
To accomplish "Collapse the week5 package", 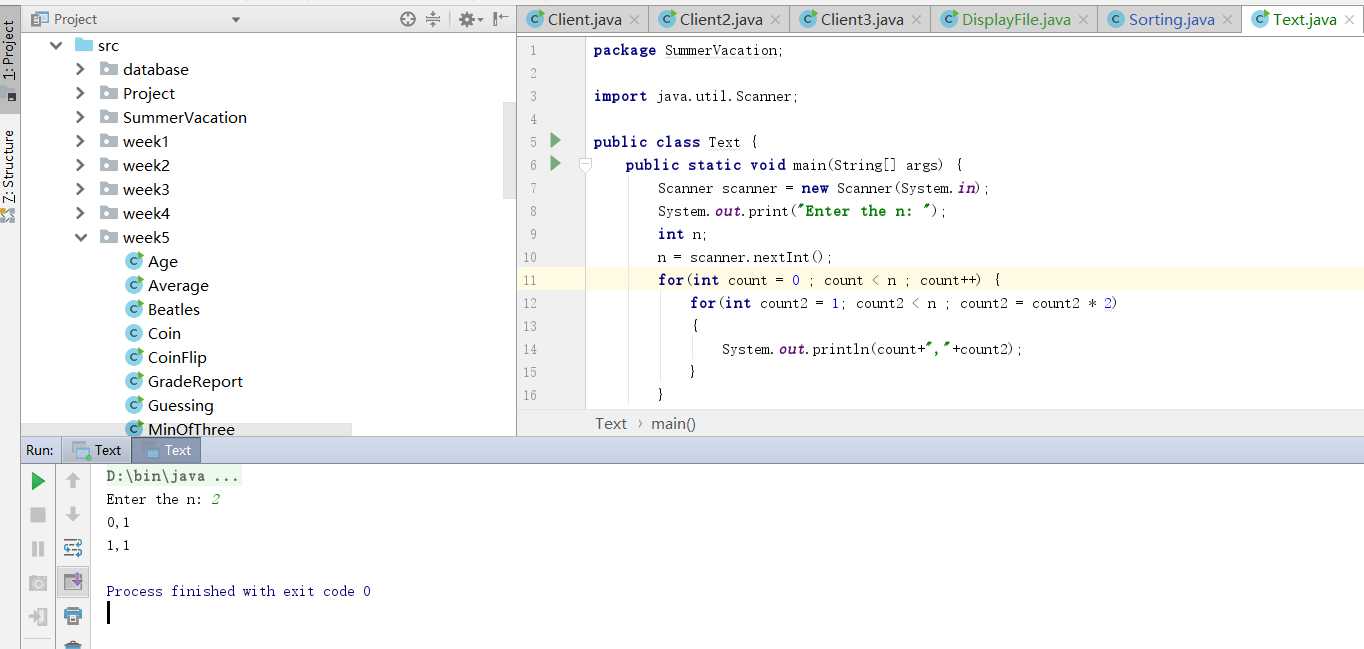I will (80, 237).
